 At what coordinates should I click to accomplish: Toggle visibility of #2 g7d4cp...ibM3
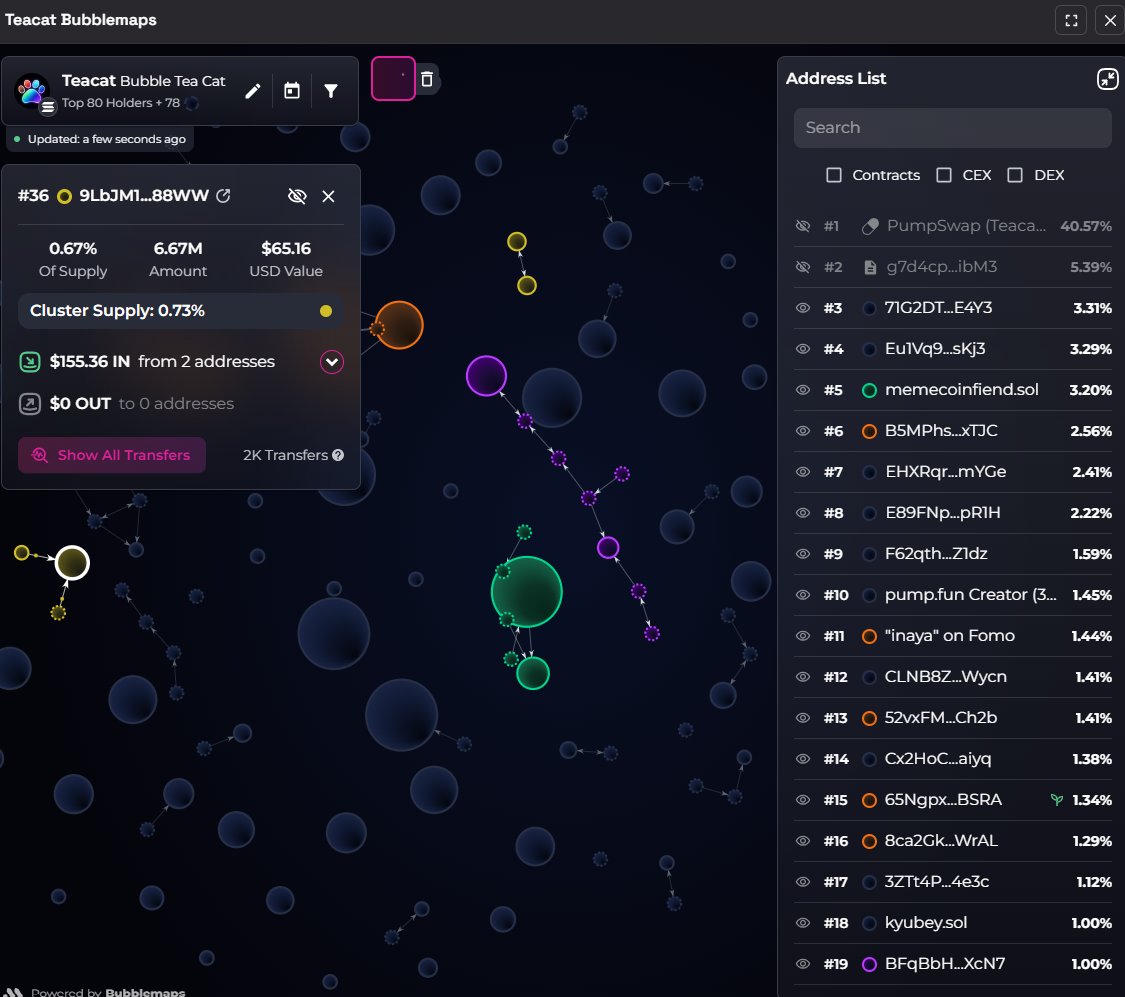(803, 267)
